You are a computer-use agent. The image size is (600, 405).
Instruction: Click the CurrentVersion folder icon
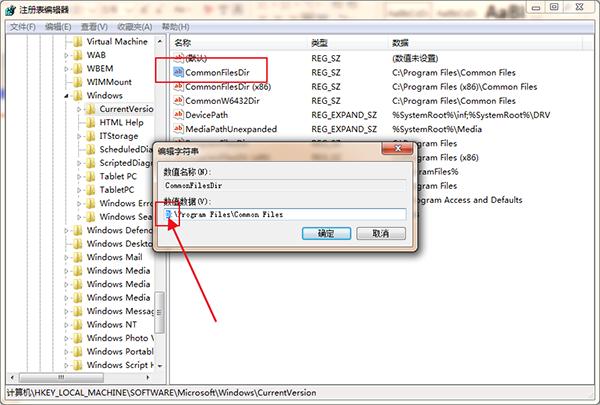91,109
